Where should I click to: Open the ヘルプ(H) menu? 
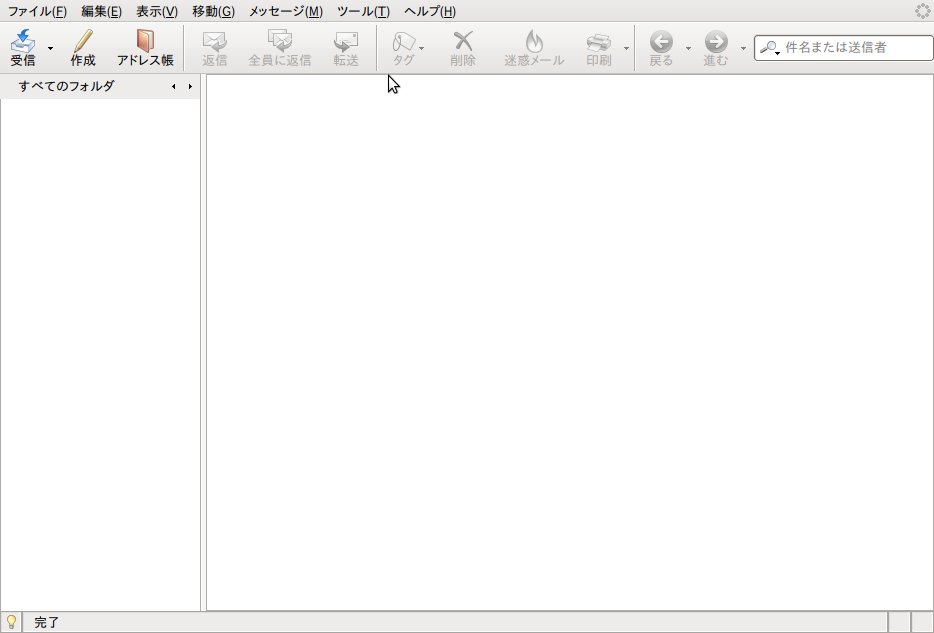coord(429,11)
